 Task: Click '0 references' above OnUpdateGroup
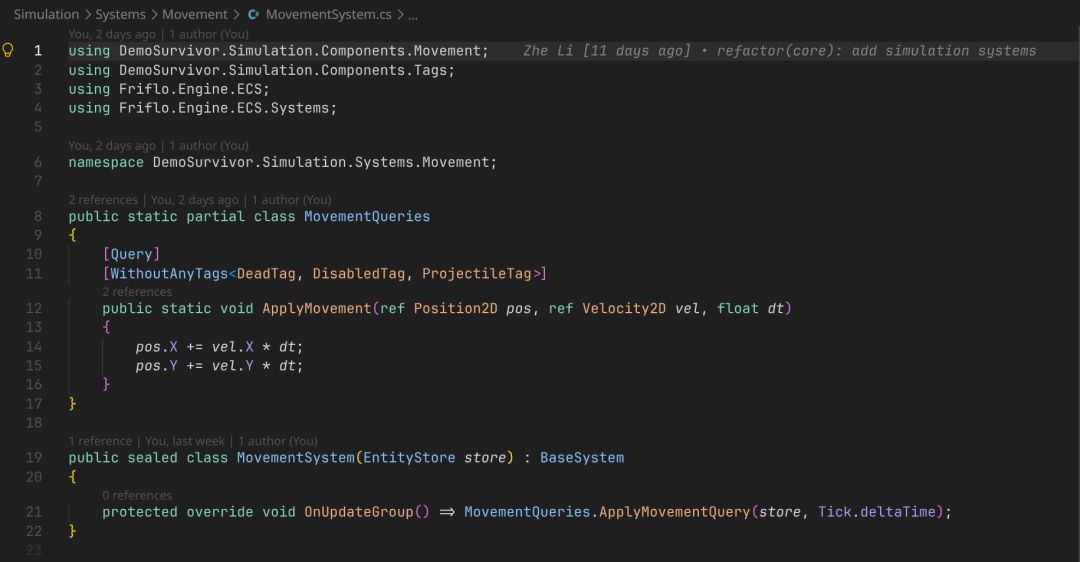click(137, 495)
